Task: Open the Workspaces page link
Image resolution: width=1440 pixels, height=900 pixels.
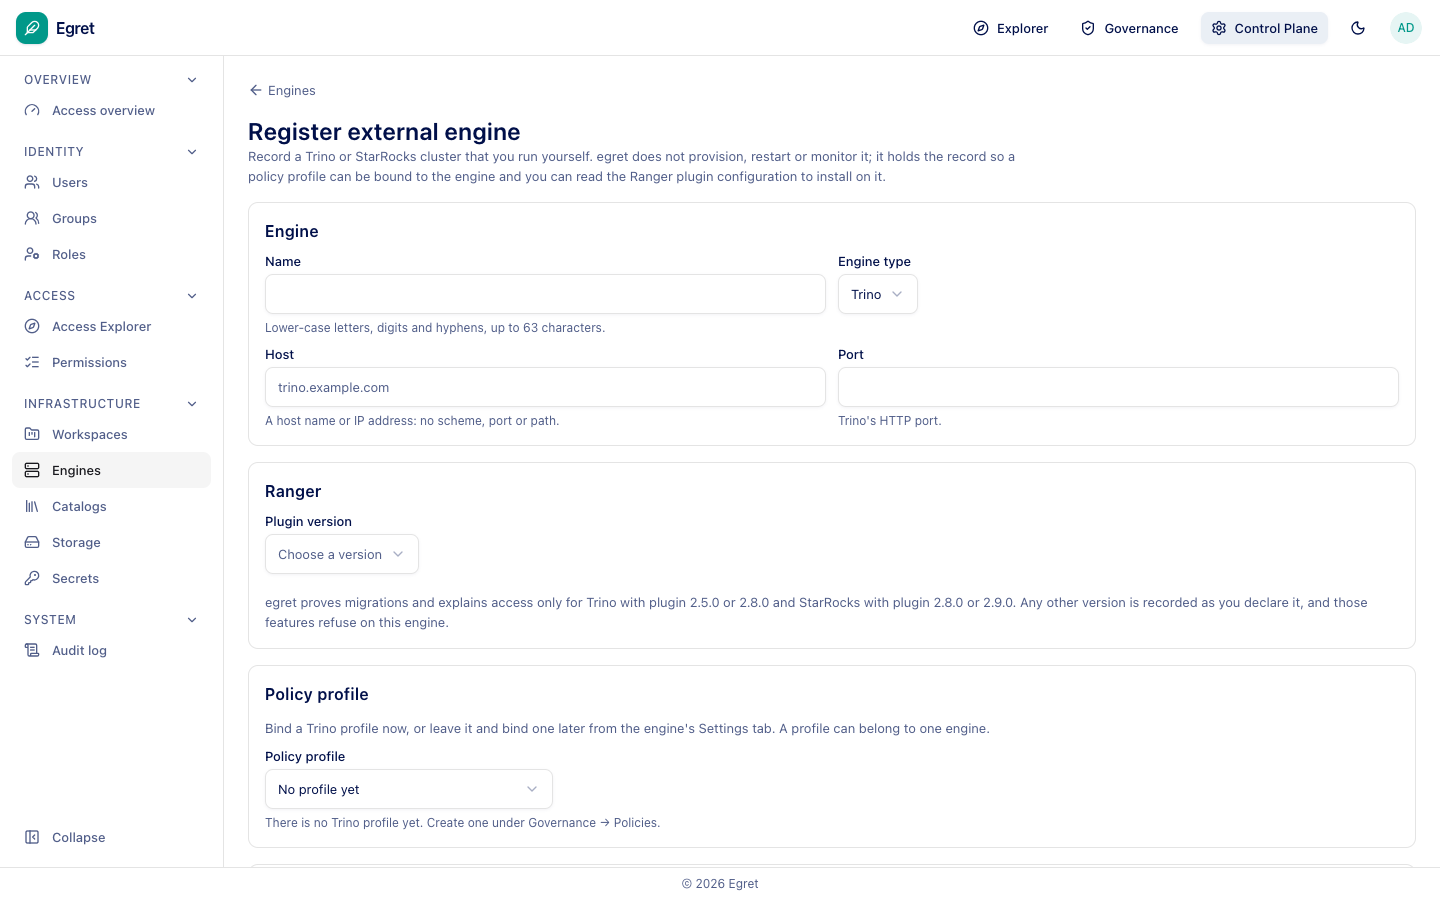Action: pos(112,435)
